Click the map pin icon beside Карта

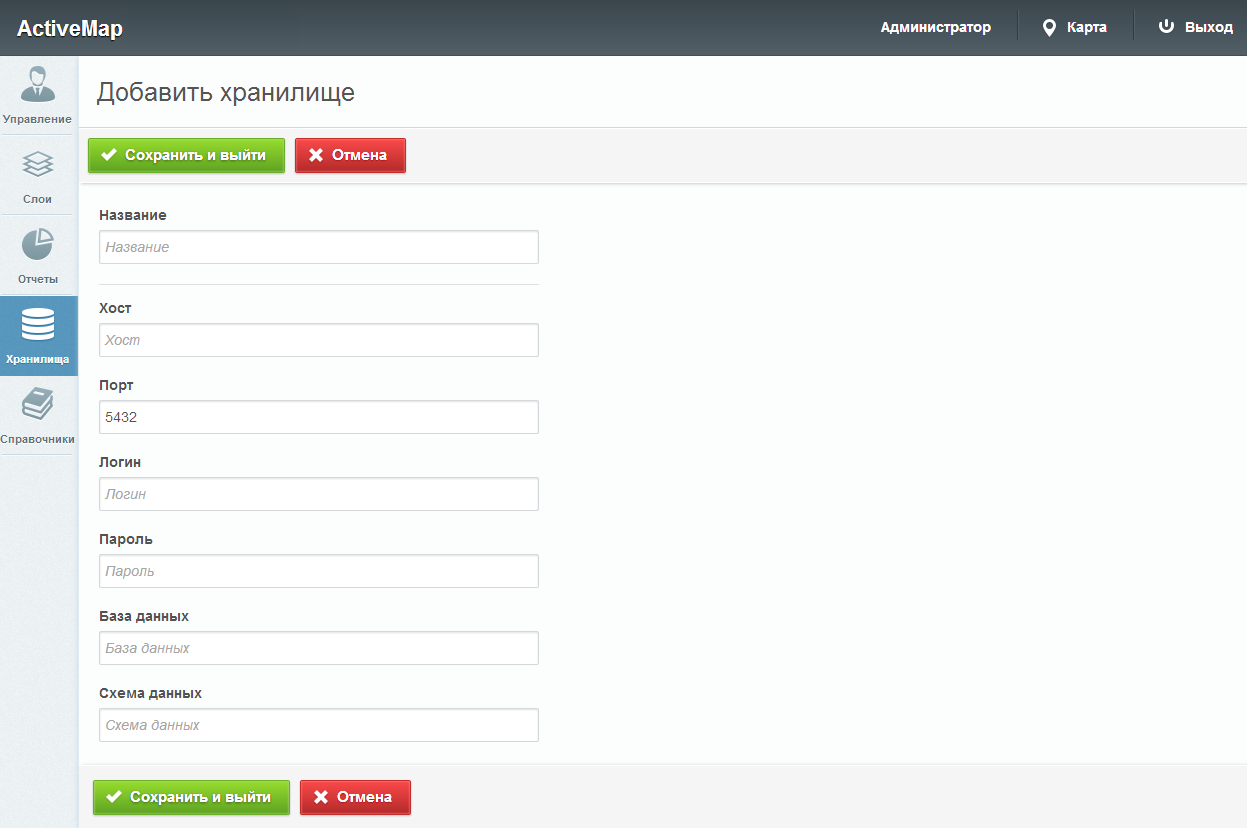pyautogui.click(x=1047, y=27)
